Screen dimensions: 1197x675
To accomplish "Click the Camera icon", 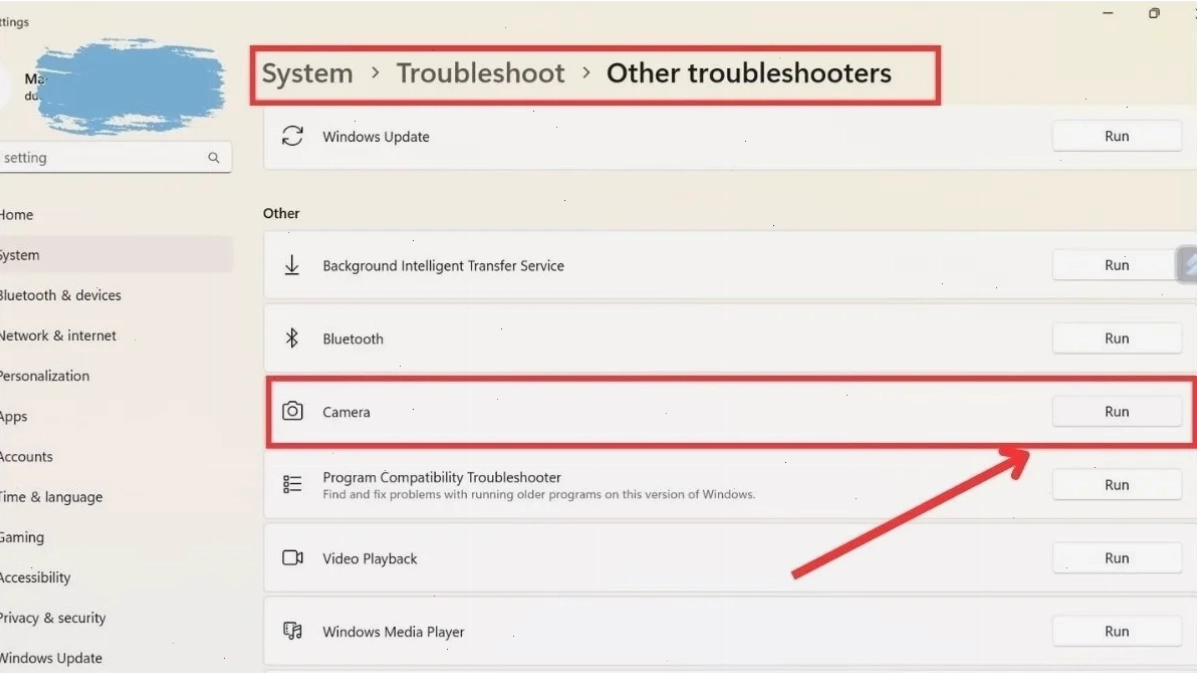I will pos(292,412).
